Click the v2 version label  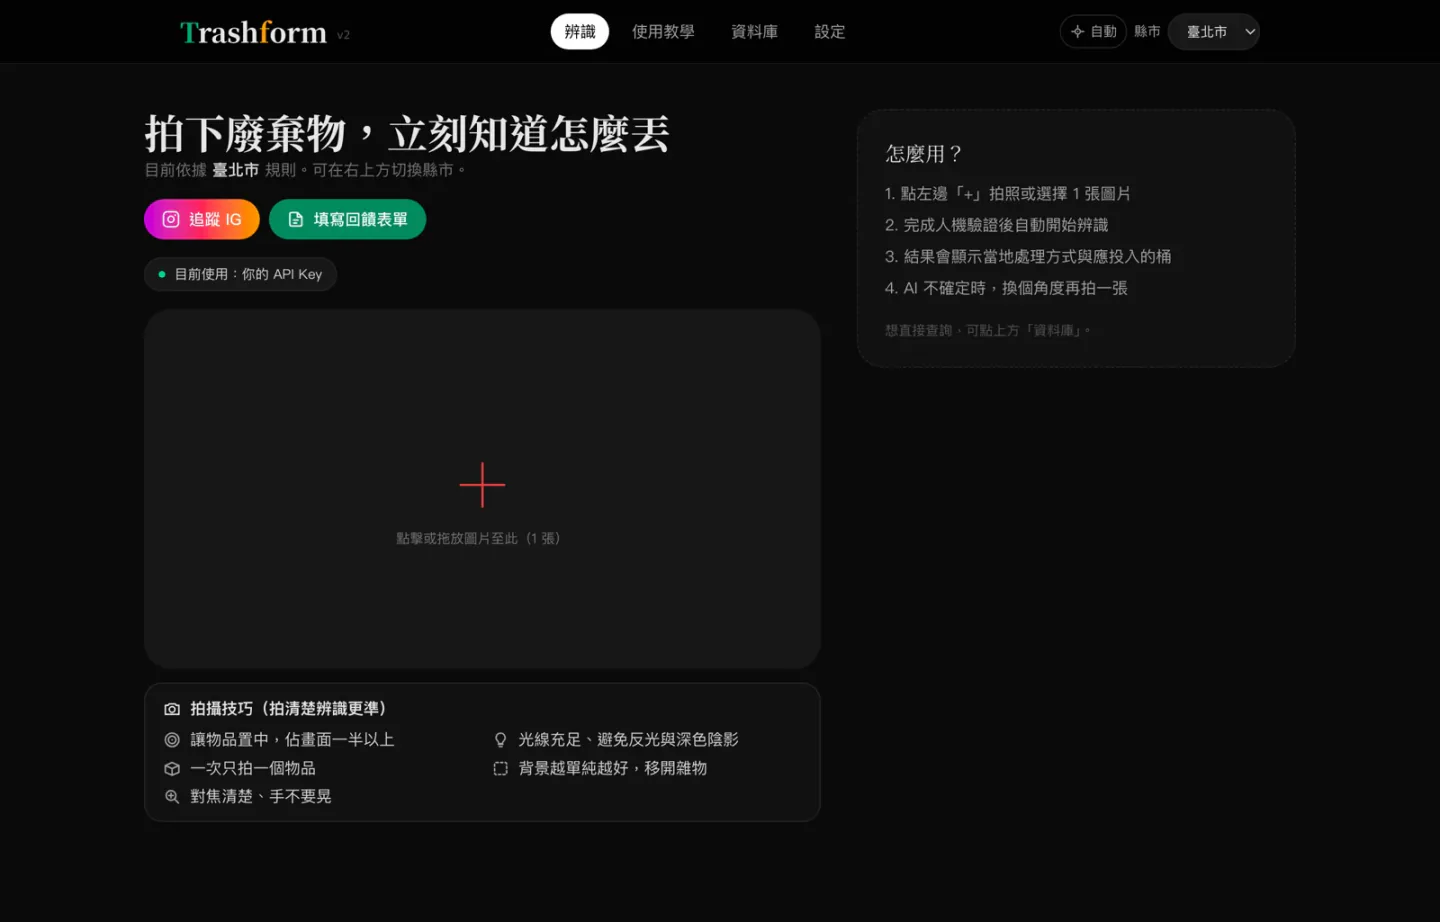[x=343, y=35]
